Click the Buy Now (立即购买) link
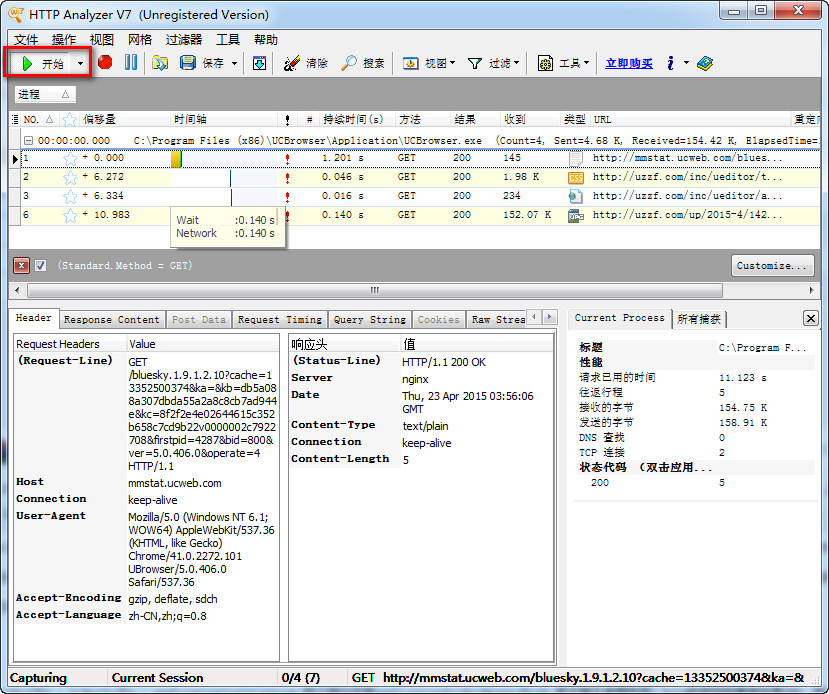This screenshot has width=829, height=694. (629, 63)
